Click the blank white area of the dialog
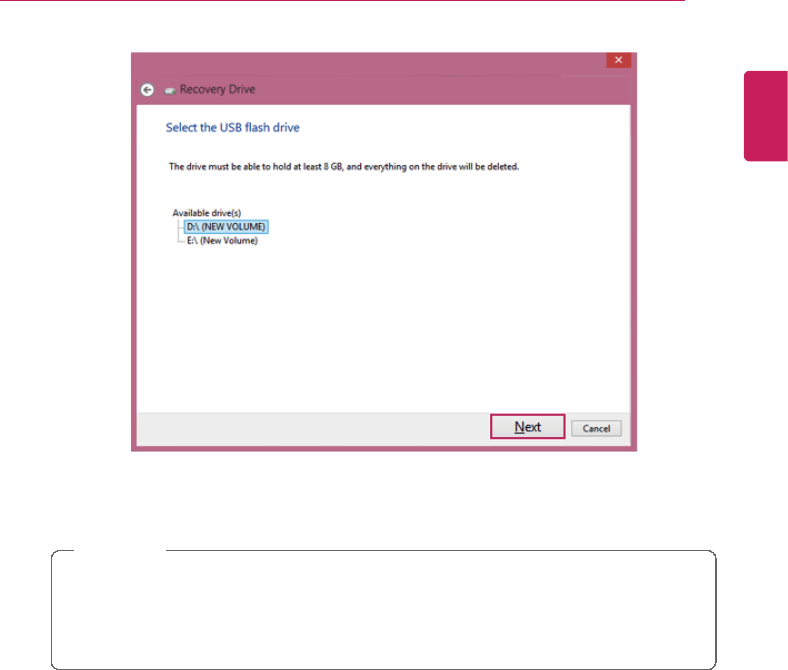This screenshot has width=788, height=670. 383,327
